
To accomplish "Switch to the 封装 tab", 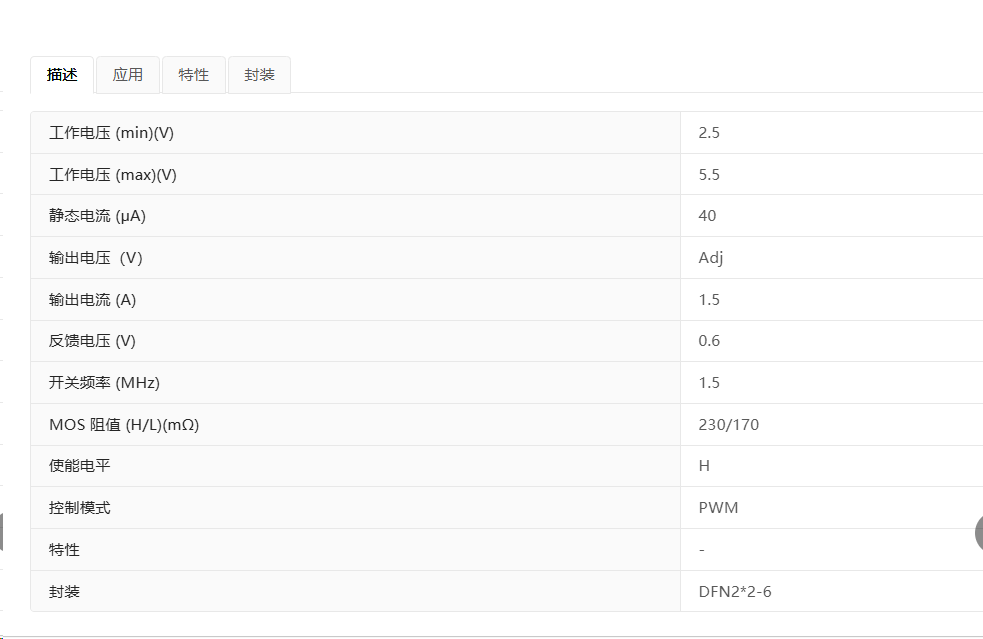I will click(x=260, y=75).
